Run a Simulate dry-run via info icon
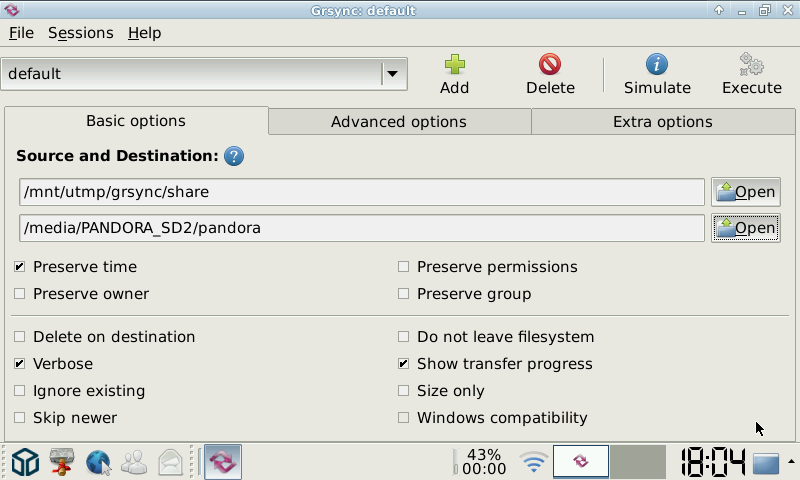 pyautogui.click(x=657, y=65)
